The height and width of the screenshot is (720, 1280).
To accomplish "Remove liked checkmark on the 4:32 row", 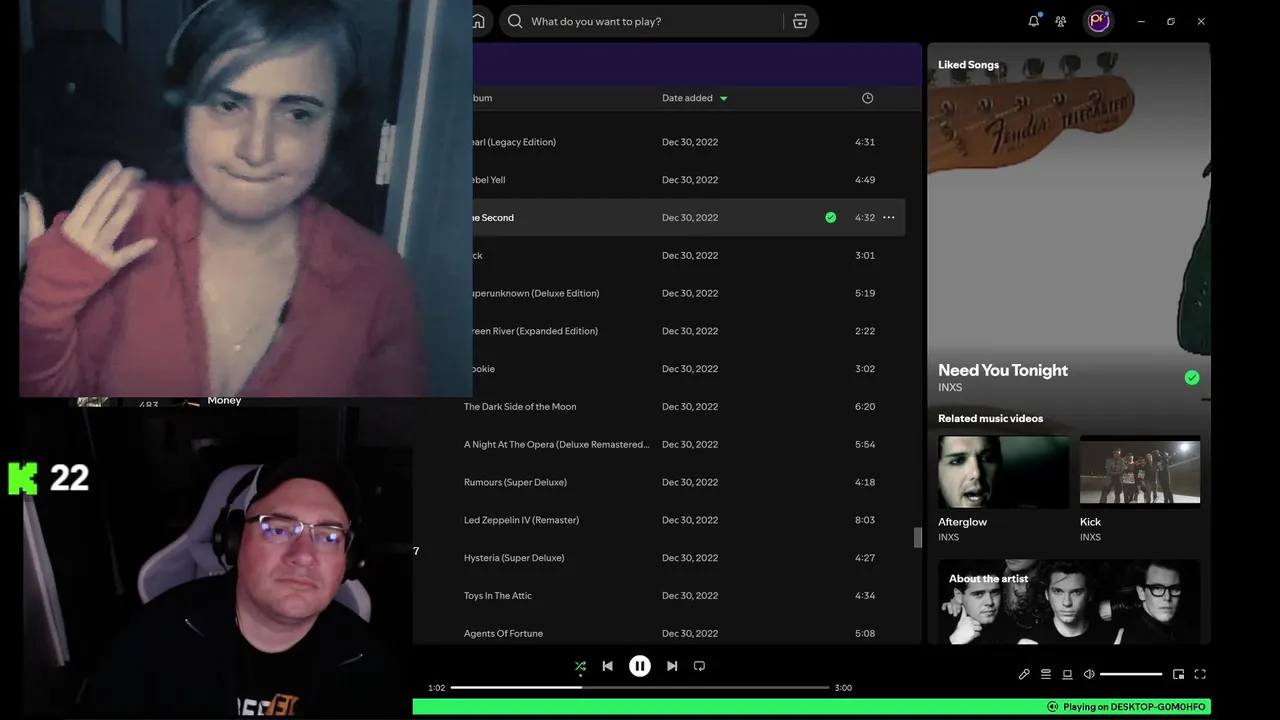I will pyautogui.click(x=830, y=217).
